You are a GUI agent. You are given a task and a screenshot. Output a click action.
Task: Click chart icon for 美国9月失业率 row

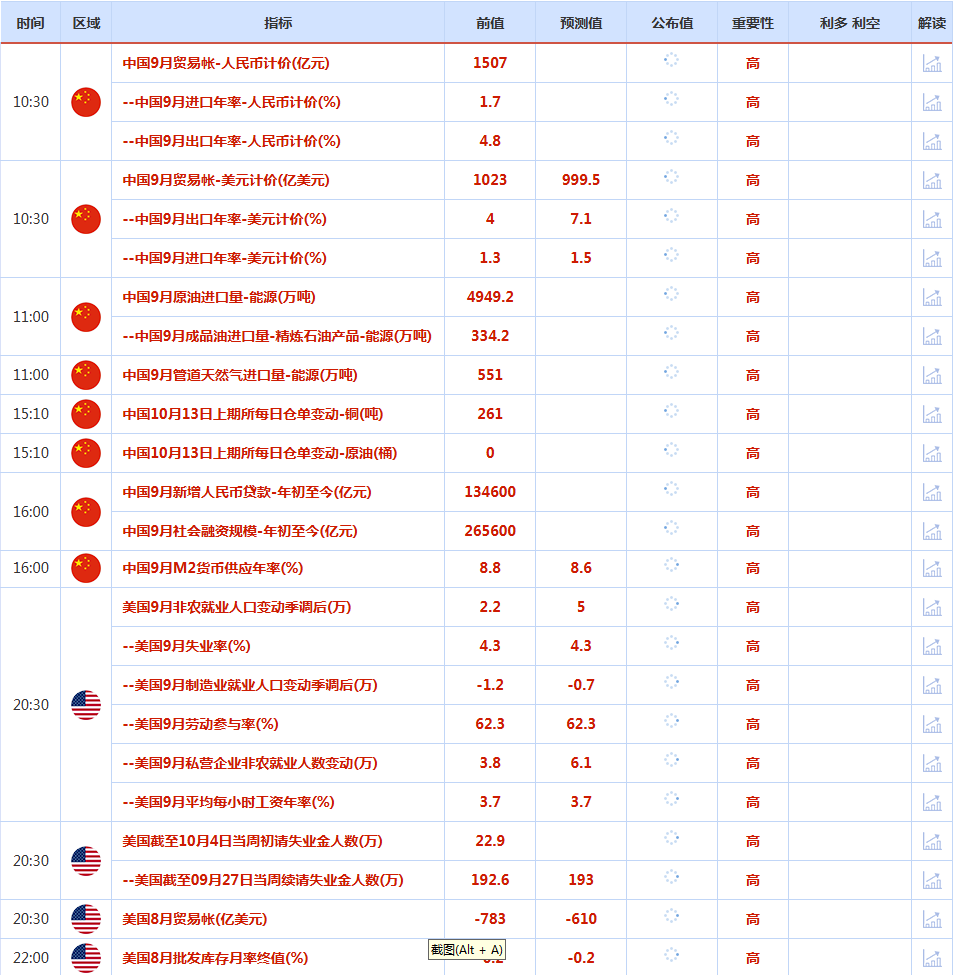[932, 646]
